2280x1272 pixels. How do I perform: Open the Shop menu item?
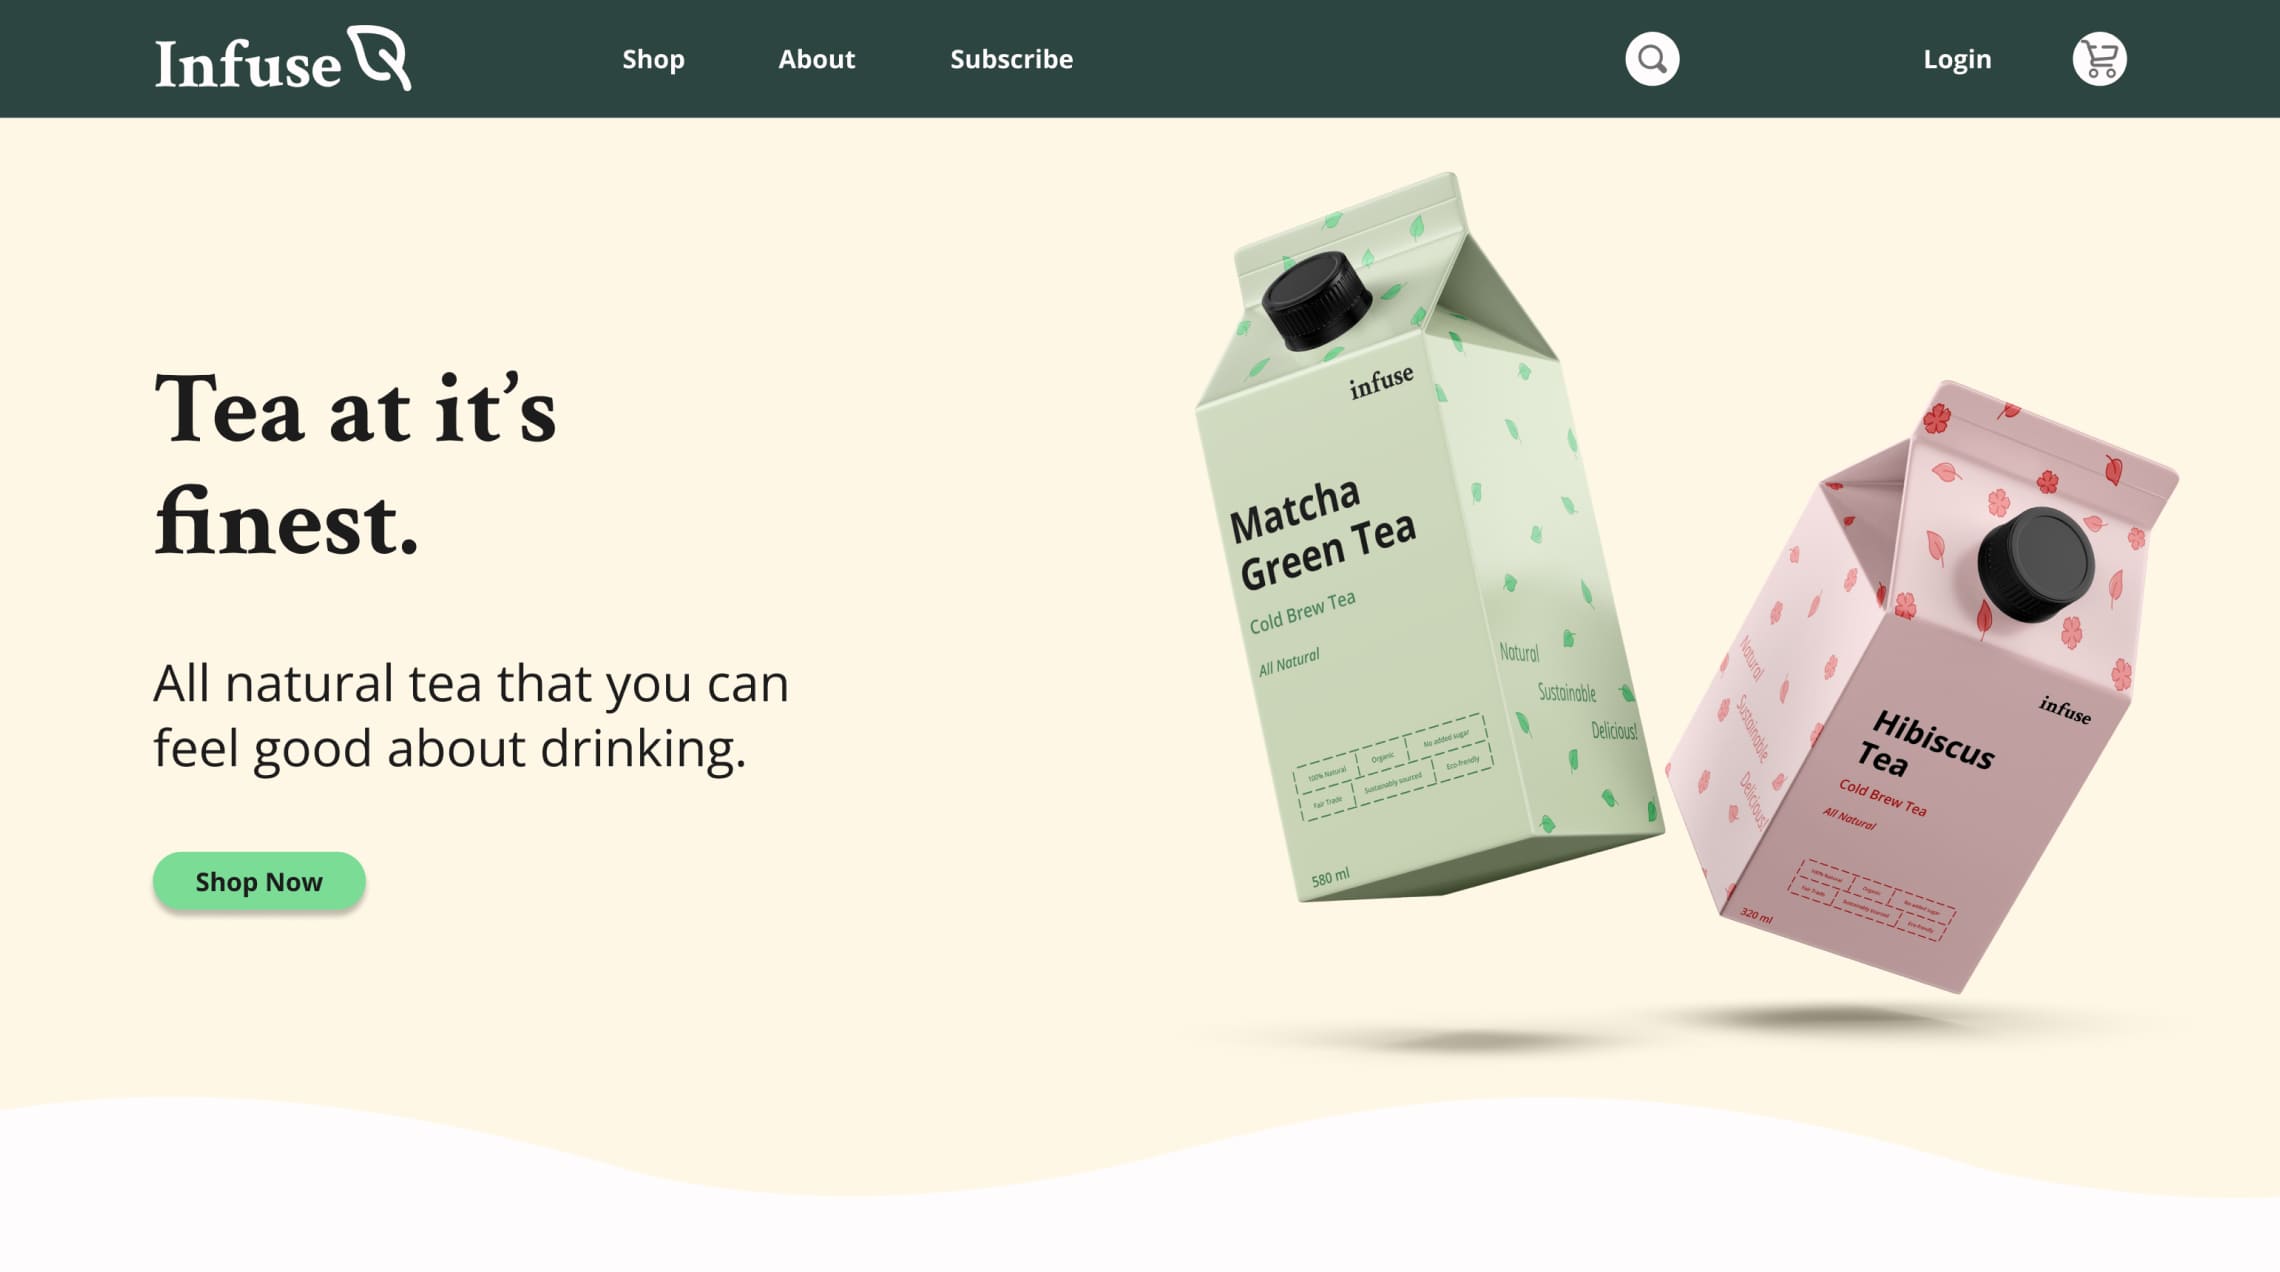click(x=653, y=59)
